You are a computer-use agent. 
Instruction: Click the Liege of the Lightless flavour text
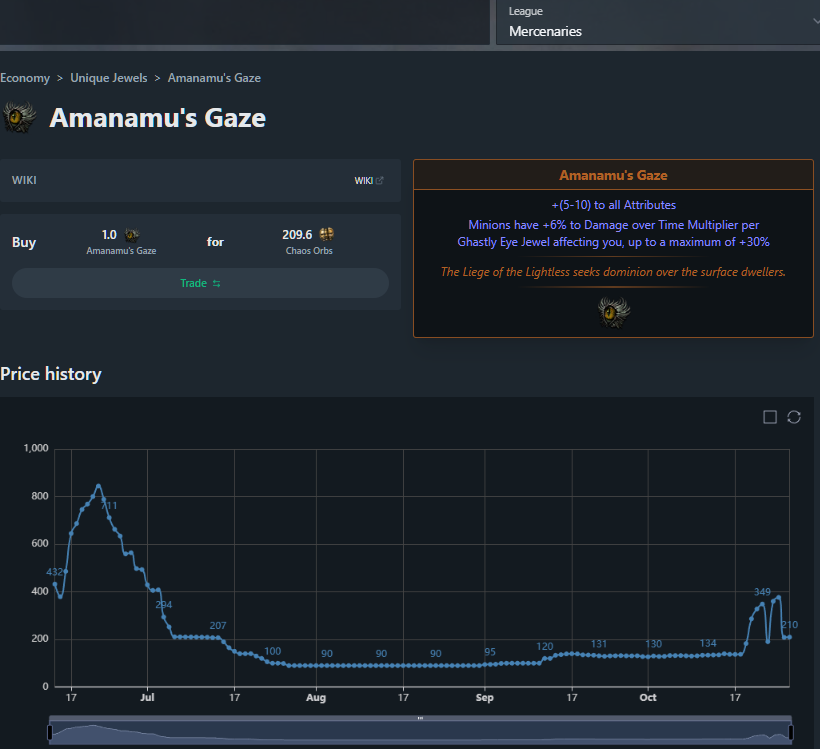[x=613, y=272]
